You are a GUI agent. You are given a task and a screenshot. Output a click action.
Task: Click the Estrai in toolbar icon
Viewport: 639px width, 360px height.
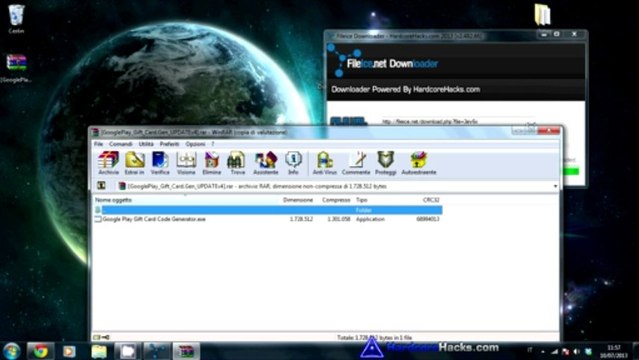134,163
